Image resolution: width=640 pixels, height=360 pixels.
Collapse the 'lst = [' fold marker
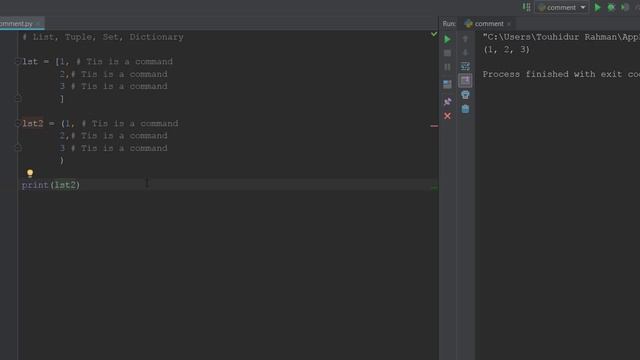click(x=18, y=62)
